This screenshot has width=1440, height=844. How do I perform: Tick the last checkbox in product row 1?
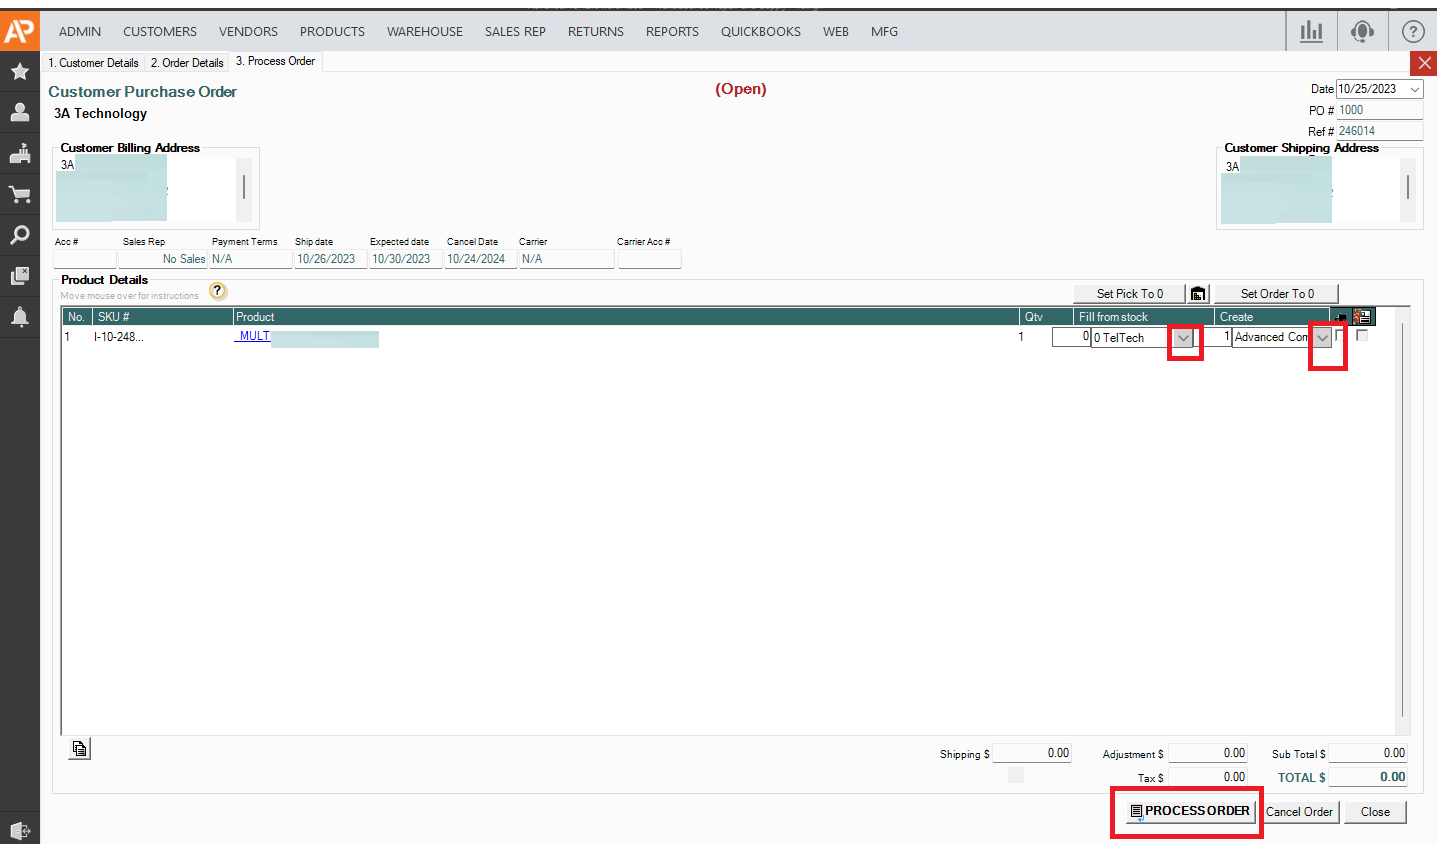point(1362,336)
